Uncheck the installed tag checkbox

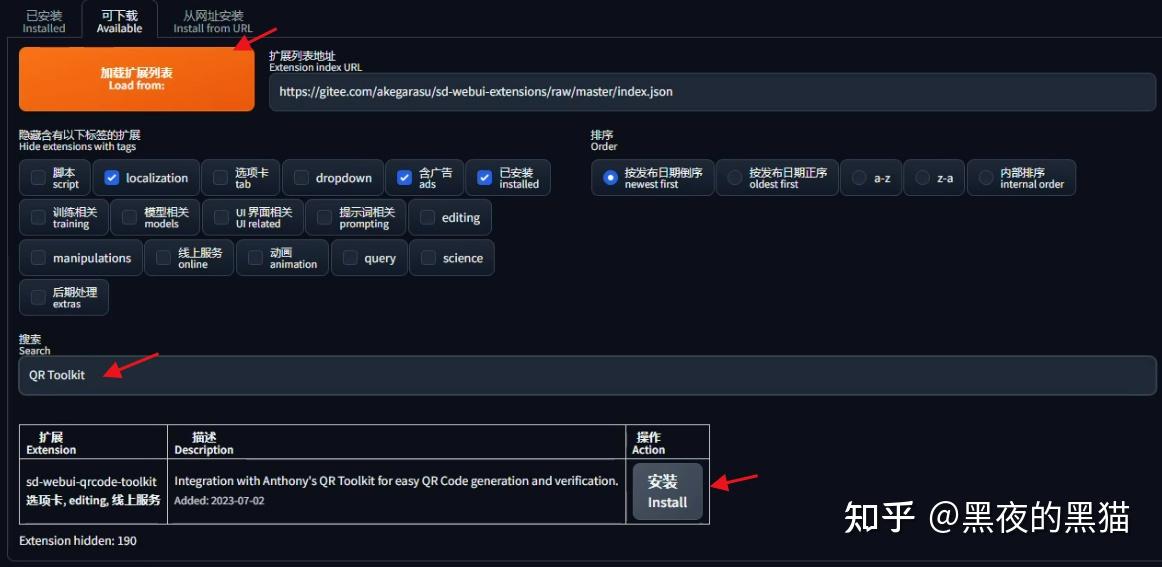pos(485,178)
